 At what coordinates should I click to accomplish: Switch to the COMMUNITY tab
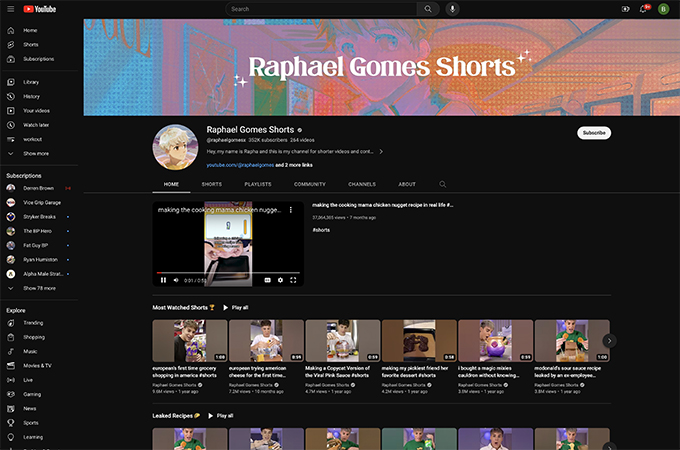[310, 184]
